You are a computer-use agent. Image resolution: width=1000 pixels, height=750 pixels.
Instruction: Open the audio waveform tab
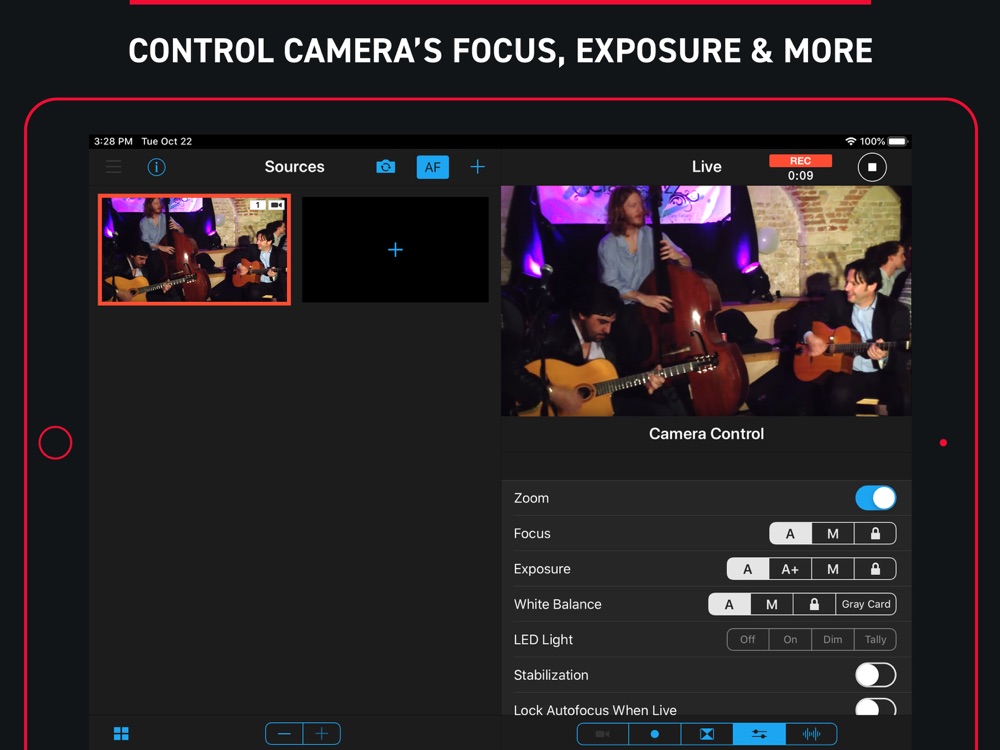(x=811, y=734)
